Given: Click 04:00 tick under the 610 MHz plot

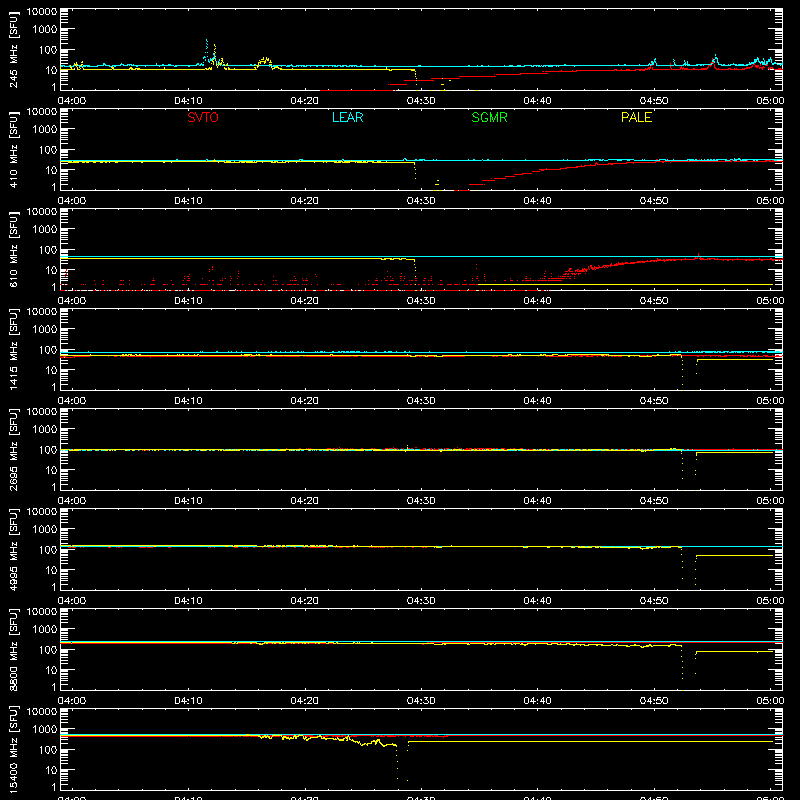Looking at the screenshot, I should [x=72, y=301].
